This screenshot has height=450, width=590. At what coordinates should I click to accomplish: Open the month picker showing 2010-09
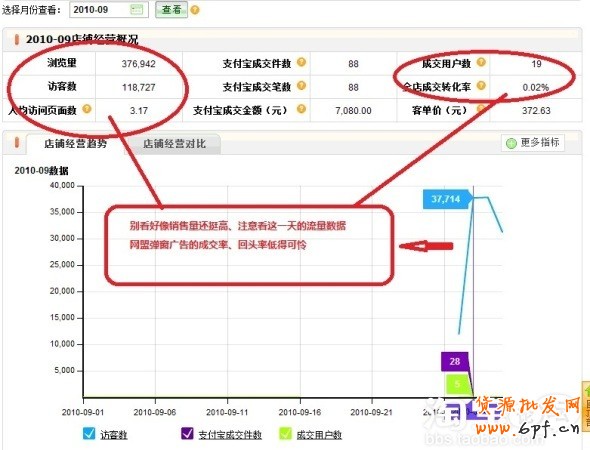click(x=109, y=9)
